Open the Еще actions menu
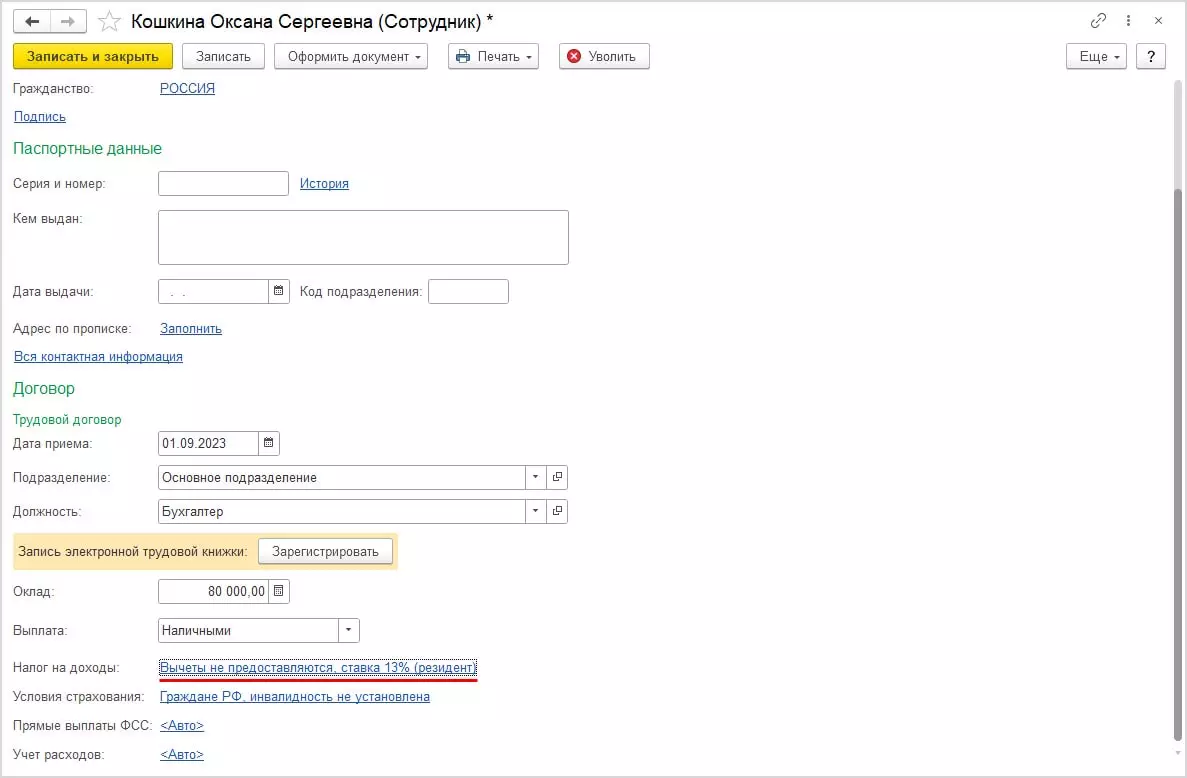 (x=1096, y=56)
